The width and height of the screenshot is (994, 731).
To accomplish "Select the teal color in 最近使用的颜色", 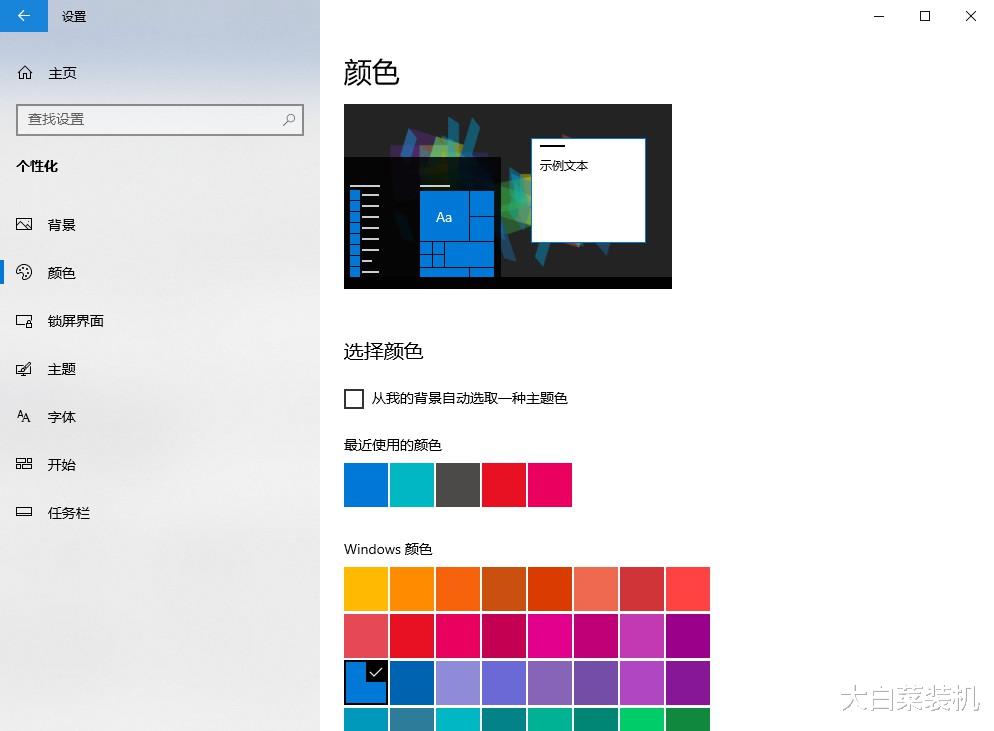I will [412, 484].
